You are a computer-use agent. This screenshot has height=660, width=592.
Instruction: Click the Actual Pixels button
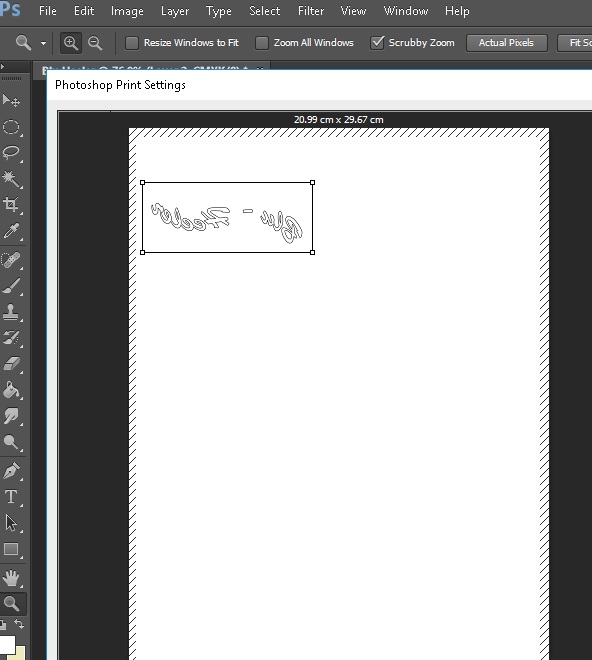(507, 43)
